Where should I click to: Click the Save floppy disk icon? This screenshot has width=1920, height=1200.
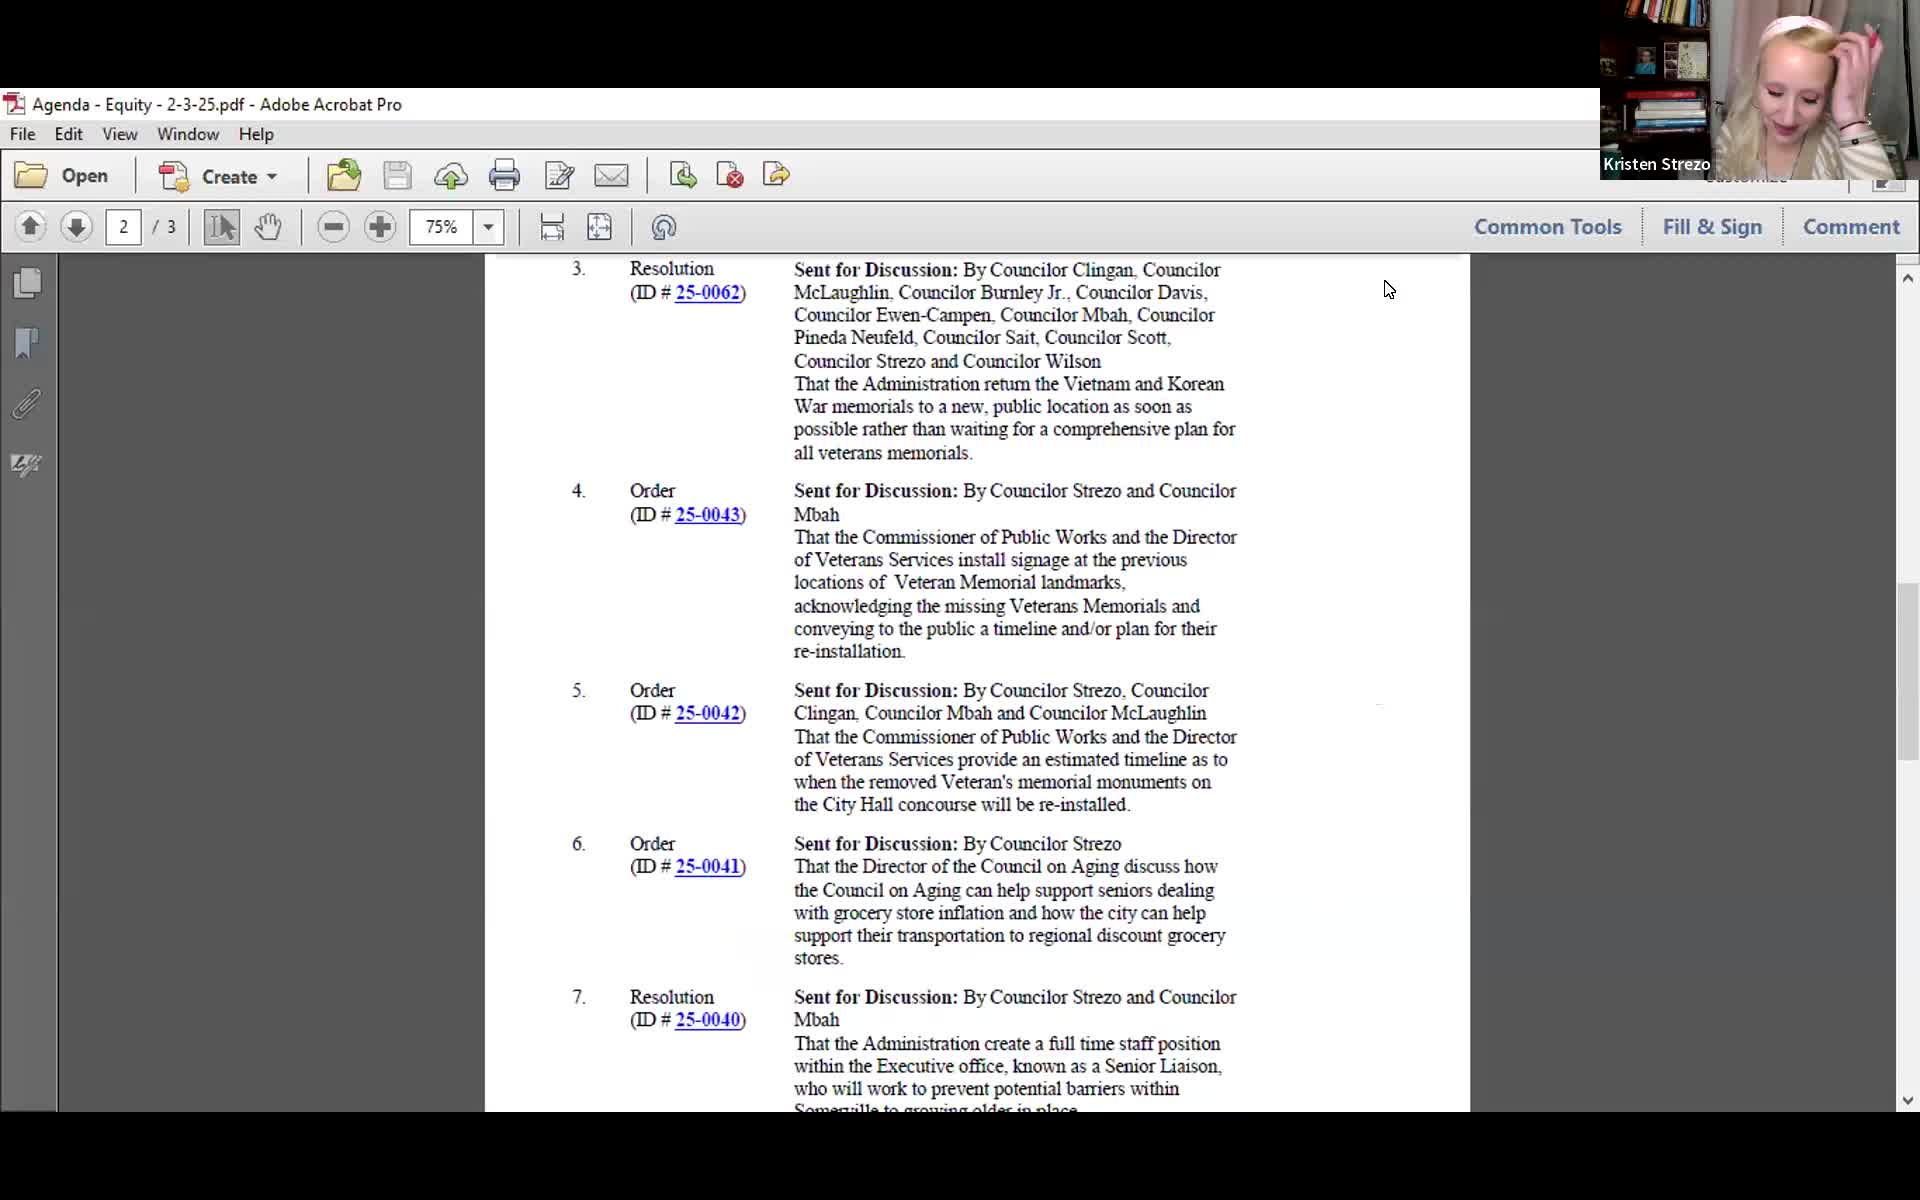pyautogui.click(x=397, y=176)
